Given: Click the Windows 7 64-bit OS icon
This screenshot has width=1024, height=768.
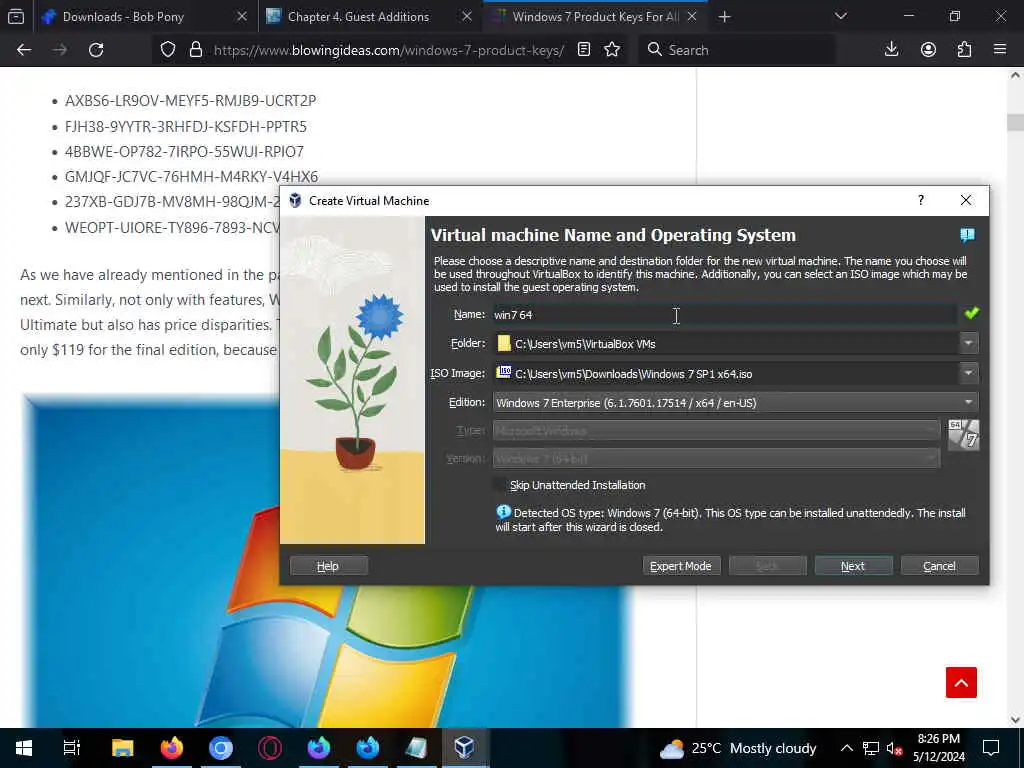Looking at the screenshot, I should click(x=963, y=435).
